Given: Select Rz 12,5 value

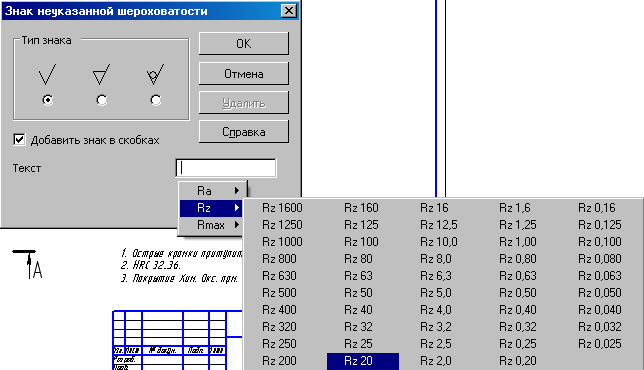Looking at the screenshot, I should 438,225.
